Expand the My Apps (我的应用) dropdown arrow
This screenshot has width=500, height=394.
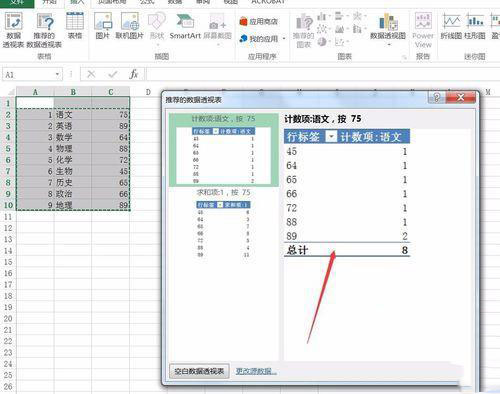click(x=284, y=39)
